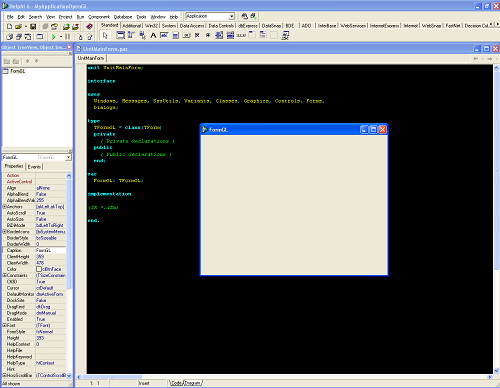
Task: Switch to the Events tab in Object Inspector
Action: coord(34,167)
